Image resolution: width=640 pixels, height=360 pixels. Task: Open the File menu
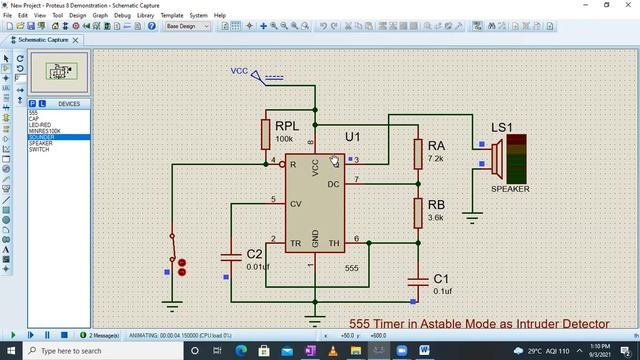[7, 16]
